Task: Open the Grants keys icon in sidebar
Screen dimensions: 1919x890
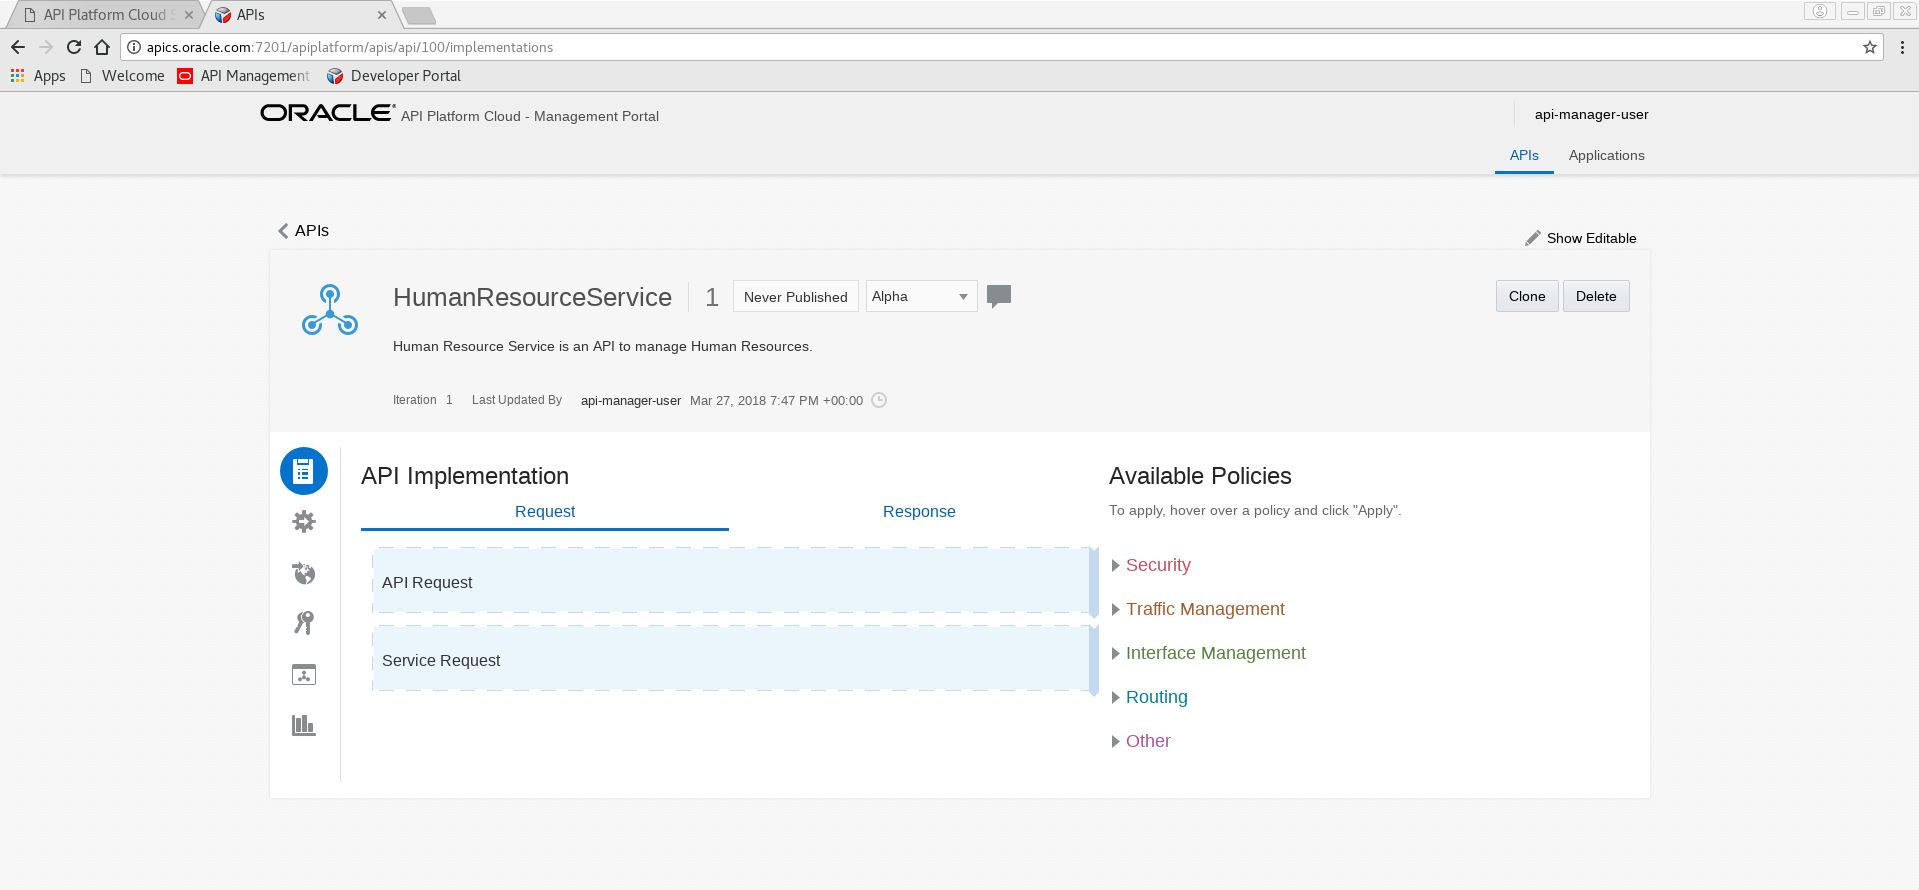Action: 304,623
